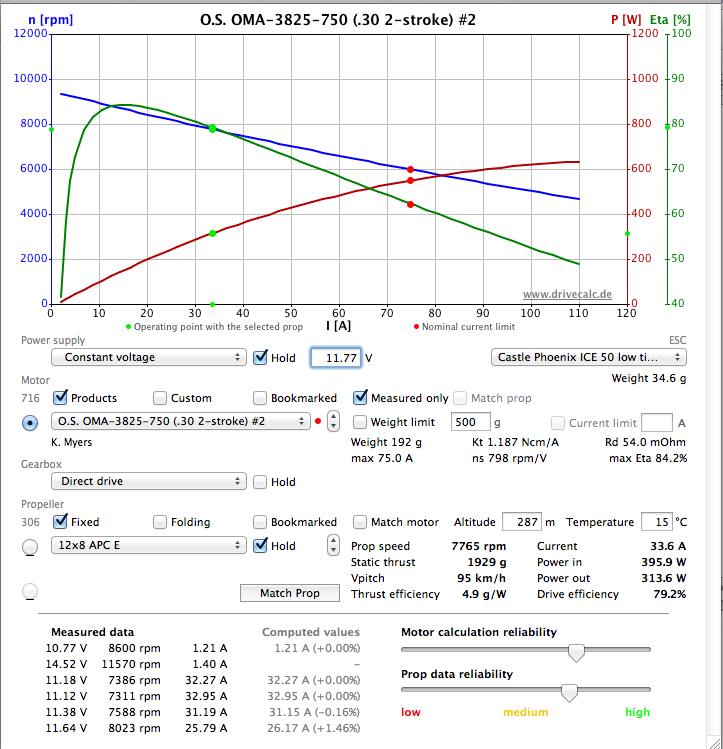Screen dimensions: 723x749
Task: Toggle the propeller Hold checkbox
Action: [260, 545]
